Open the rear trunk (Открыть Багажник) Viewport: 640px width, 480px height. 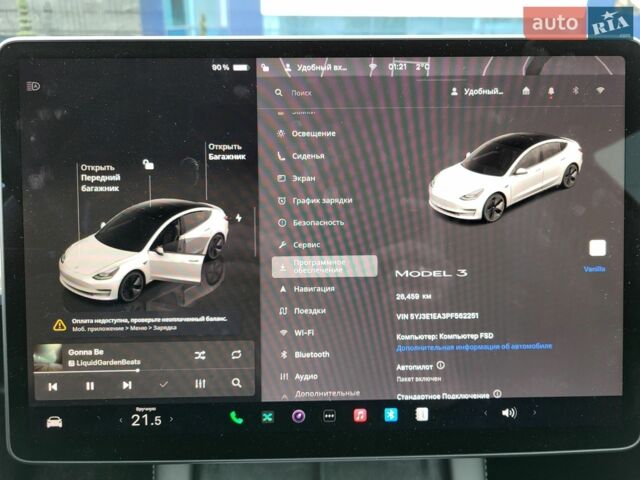click(x=227, y=151)
